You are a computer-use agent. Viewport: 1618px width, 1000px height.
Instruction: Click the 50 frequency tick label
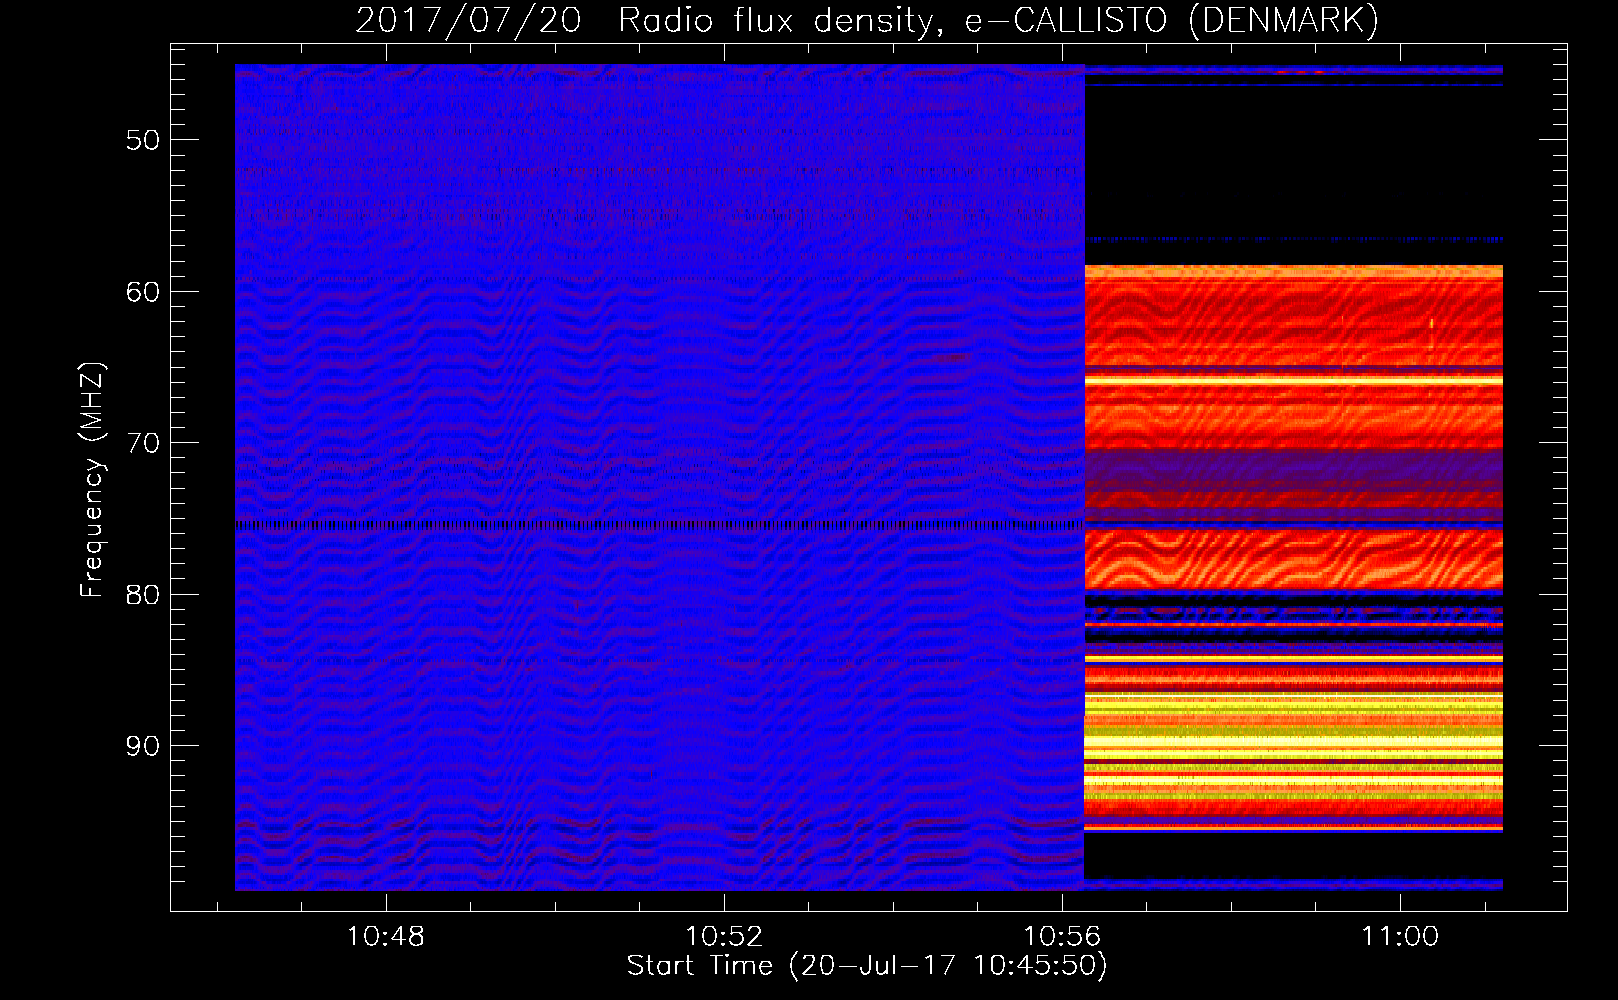click(143, 140)
